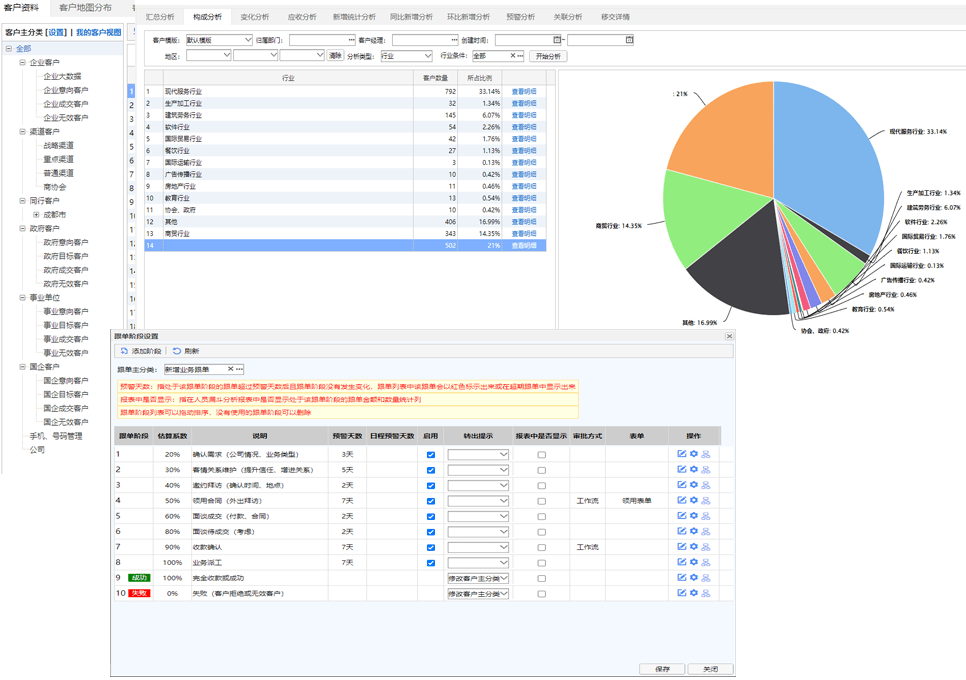Clear the 跟单主分类 field with X
Viewport: 966px width, 680px height.
(x=230, y=369)
